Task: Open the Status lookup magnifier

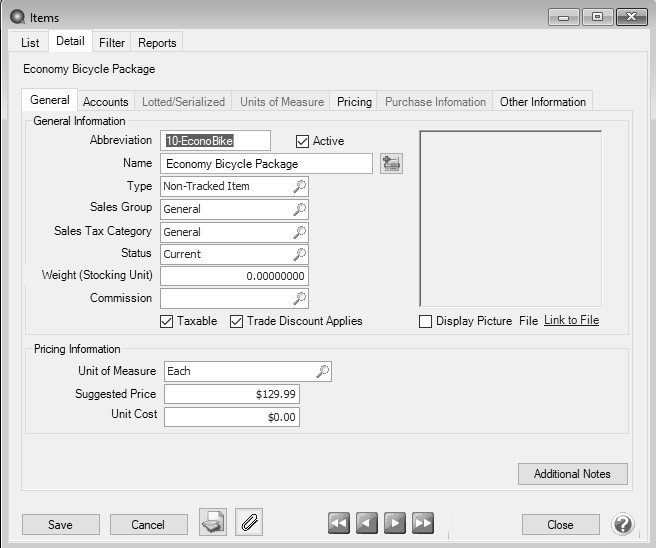Action: [x=299, y=254]
